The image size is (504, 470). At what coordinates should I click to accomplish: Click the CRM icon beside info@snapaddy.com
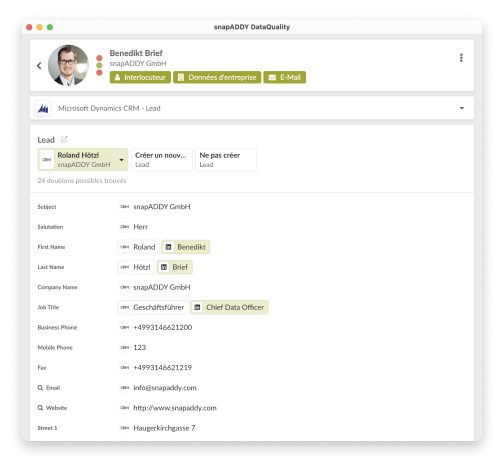click(125, 388)
